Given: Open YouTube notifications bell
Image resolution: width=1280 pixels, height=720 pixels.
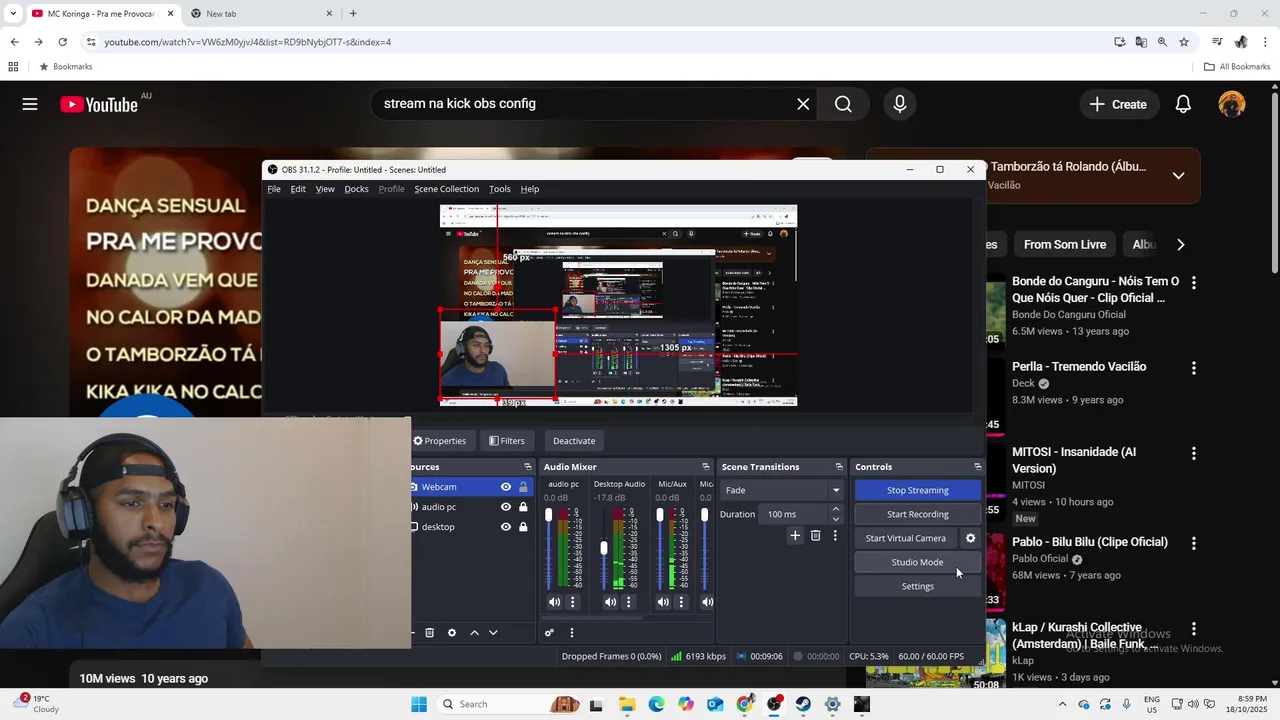Looking at the screenshot, I should (x=1183, y=104).
